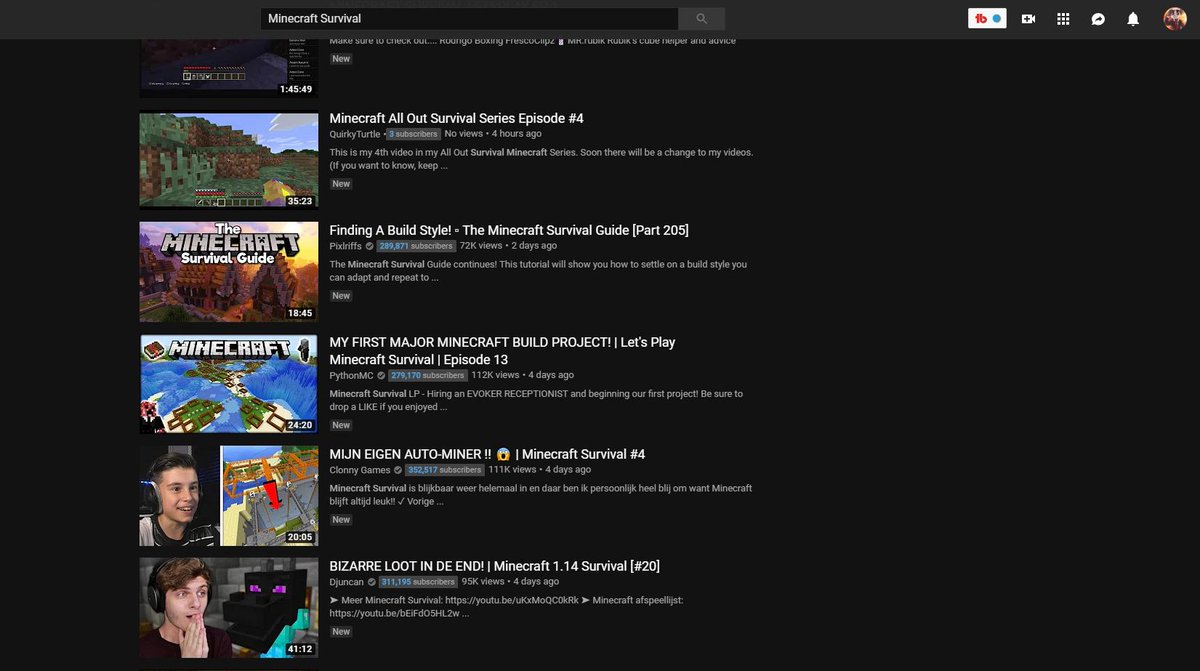Click the verified checkmark next to Clonny Games
Screen dimensions: 1200x671
tap(398, 470)
